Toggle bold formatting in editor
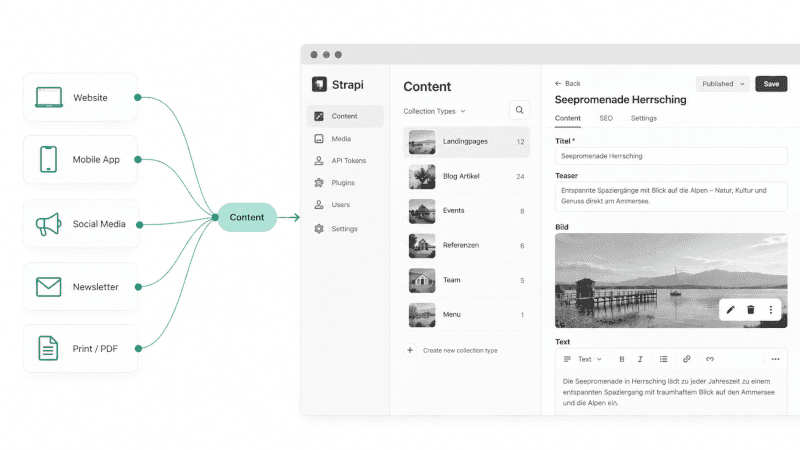800x450 pixels. [621, 359]
